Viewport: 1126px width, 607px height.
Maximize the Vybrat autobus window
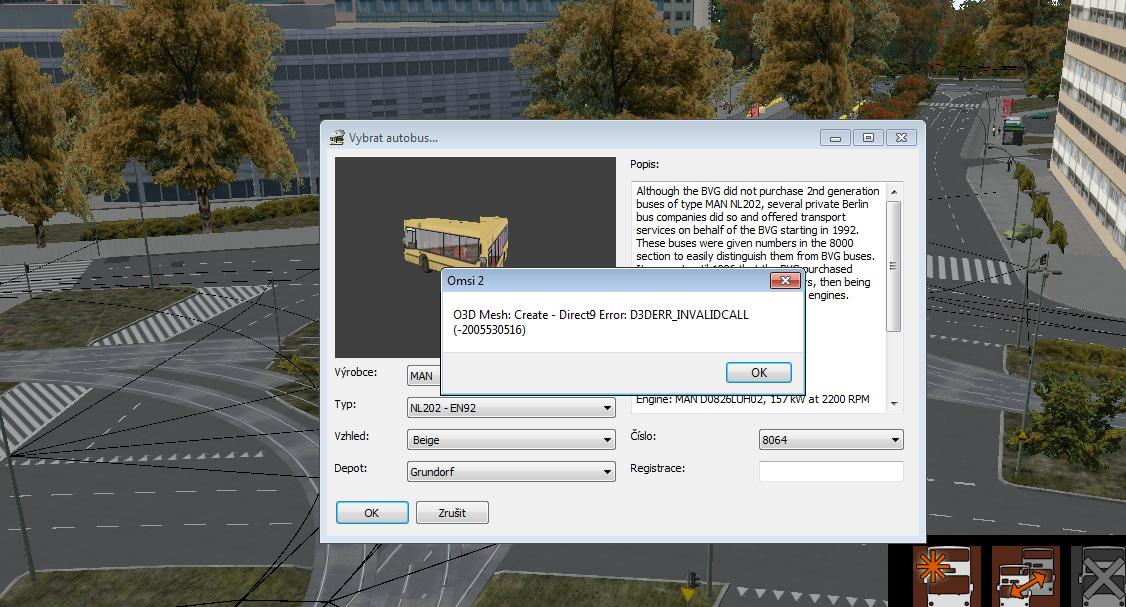(x=868, y=138)
